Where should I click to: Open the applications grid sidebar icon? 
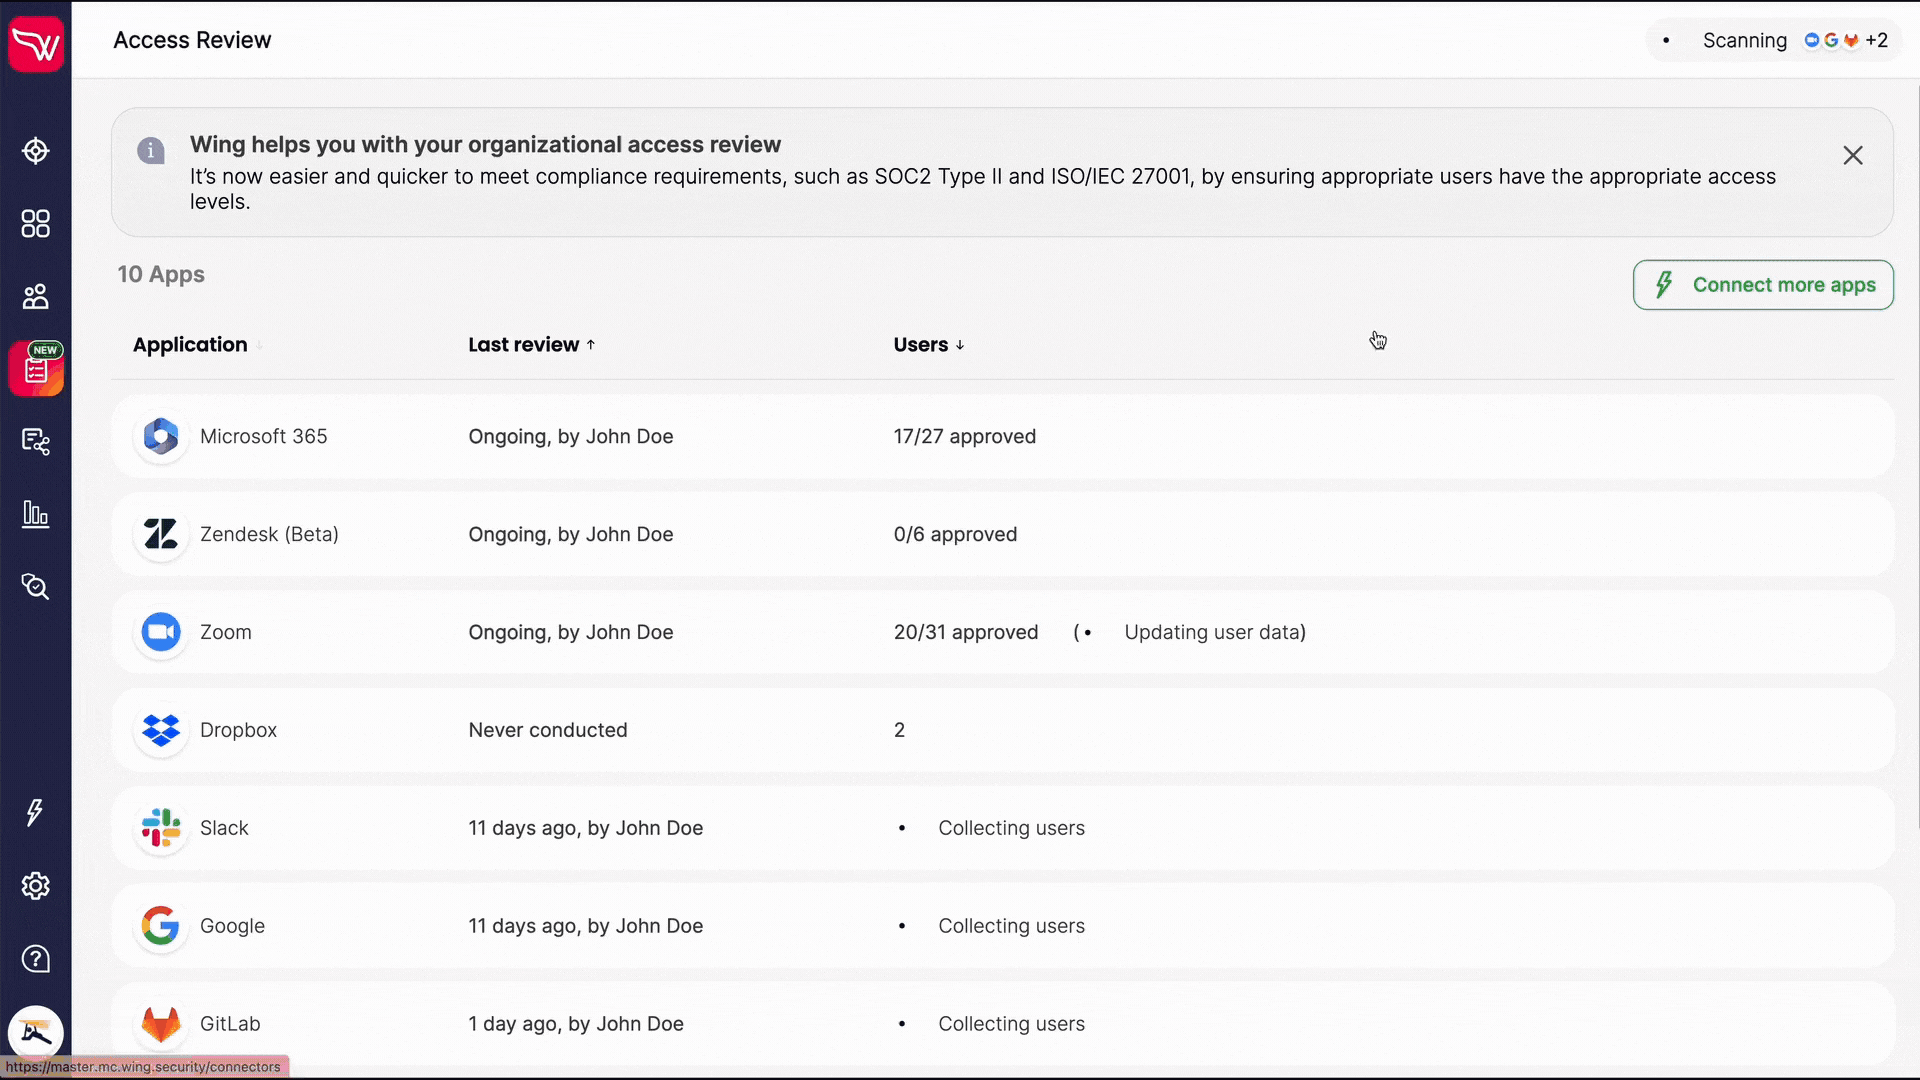pyautogui.click(x=36, y=224)
